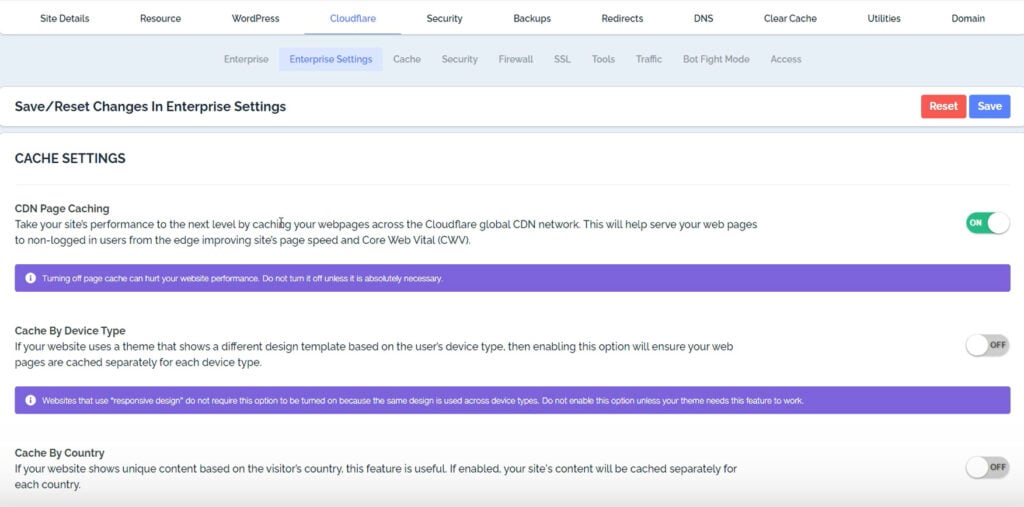The width and height of the screenshot is (1024, 507).
Task: Click the info icon in page cache warning
Action: pos(31,278)
